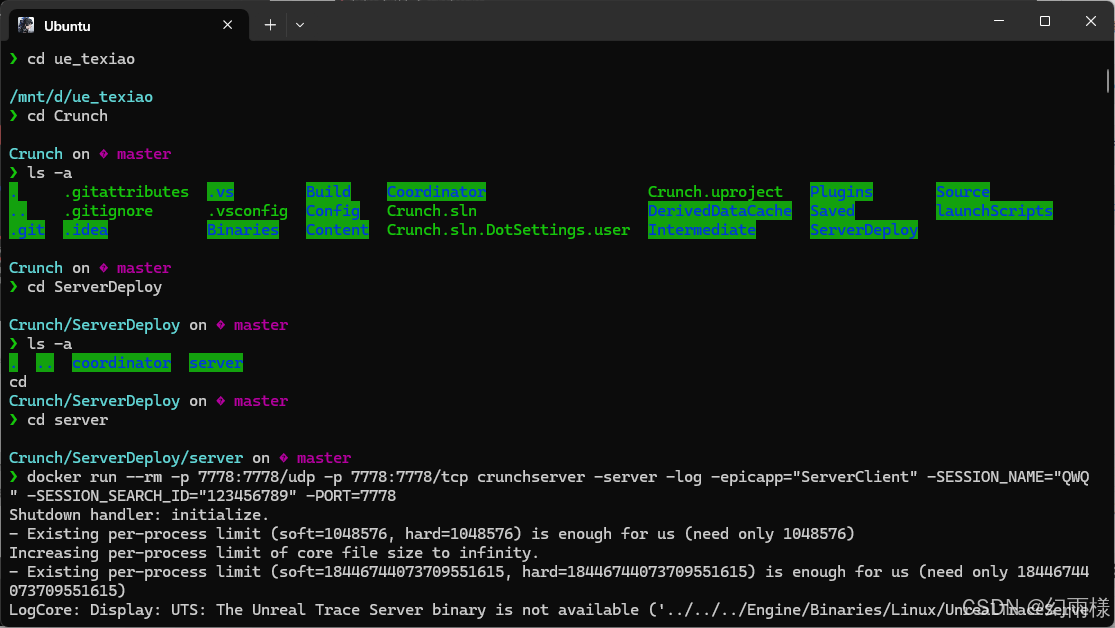Click the 'cd Crunch' command

pyautogui.click(x=68, y=116)
